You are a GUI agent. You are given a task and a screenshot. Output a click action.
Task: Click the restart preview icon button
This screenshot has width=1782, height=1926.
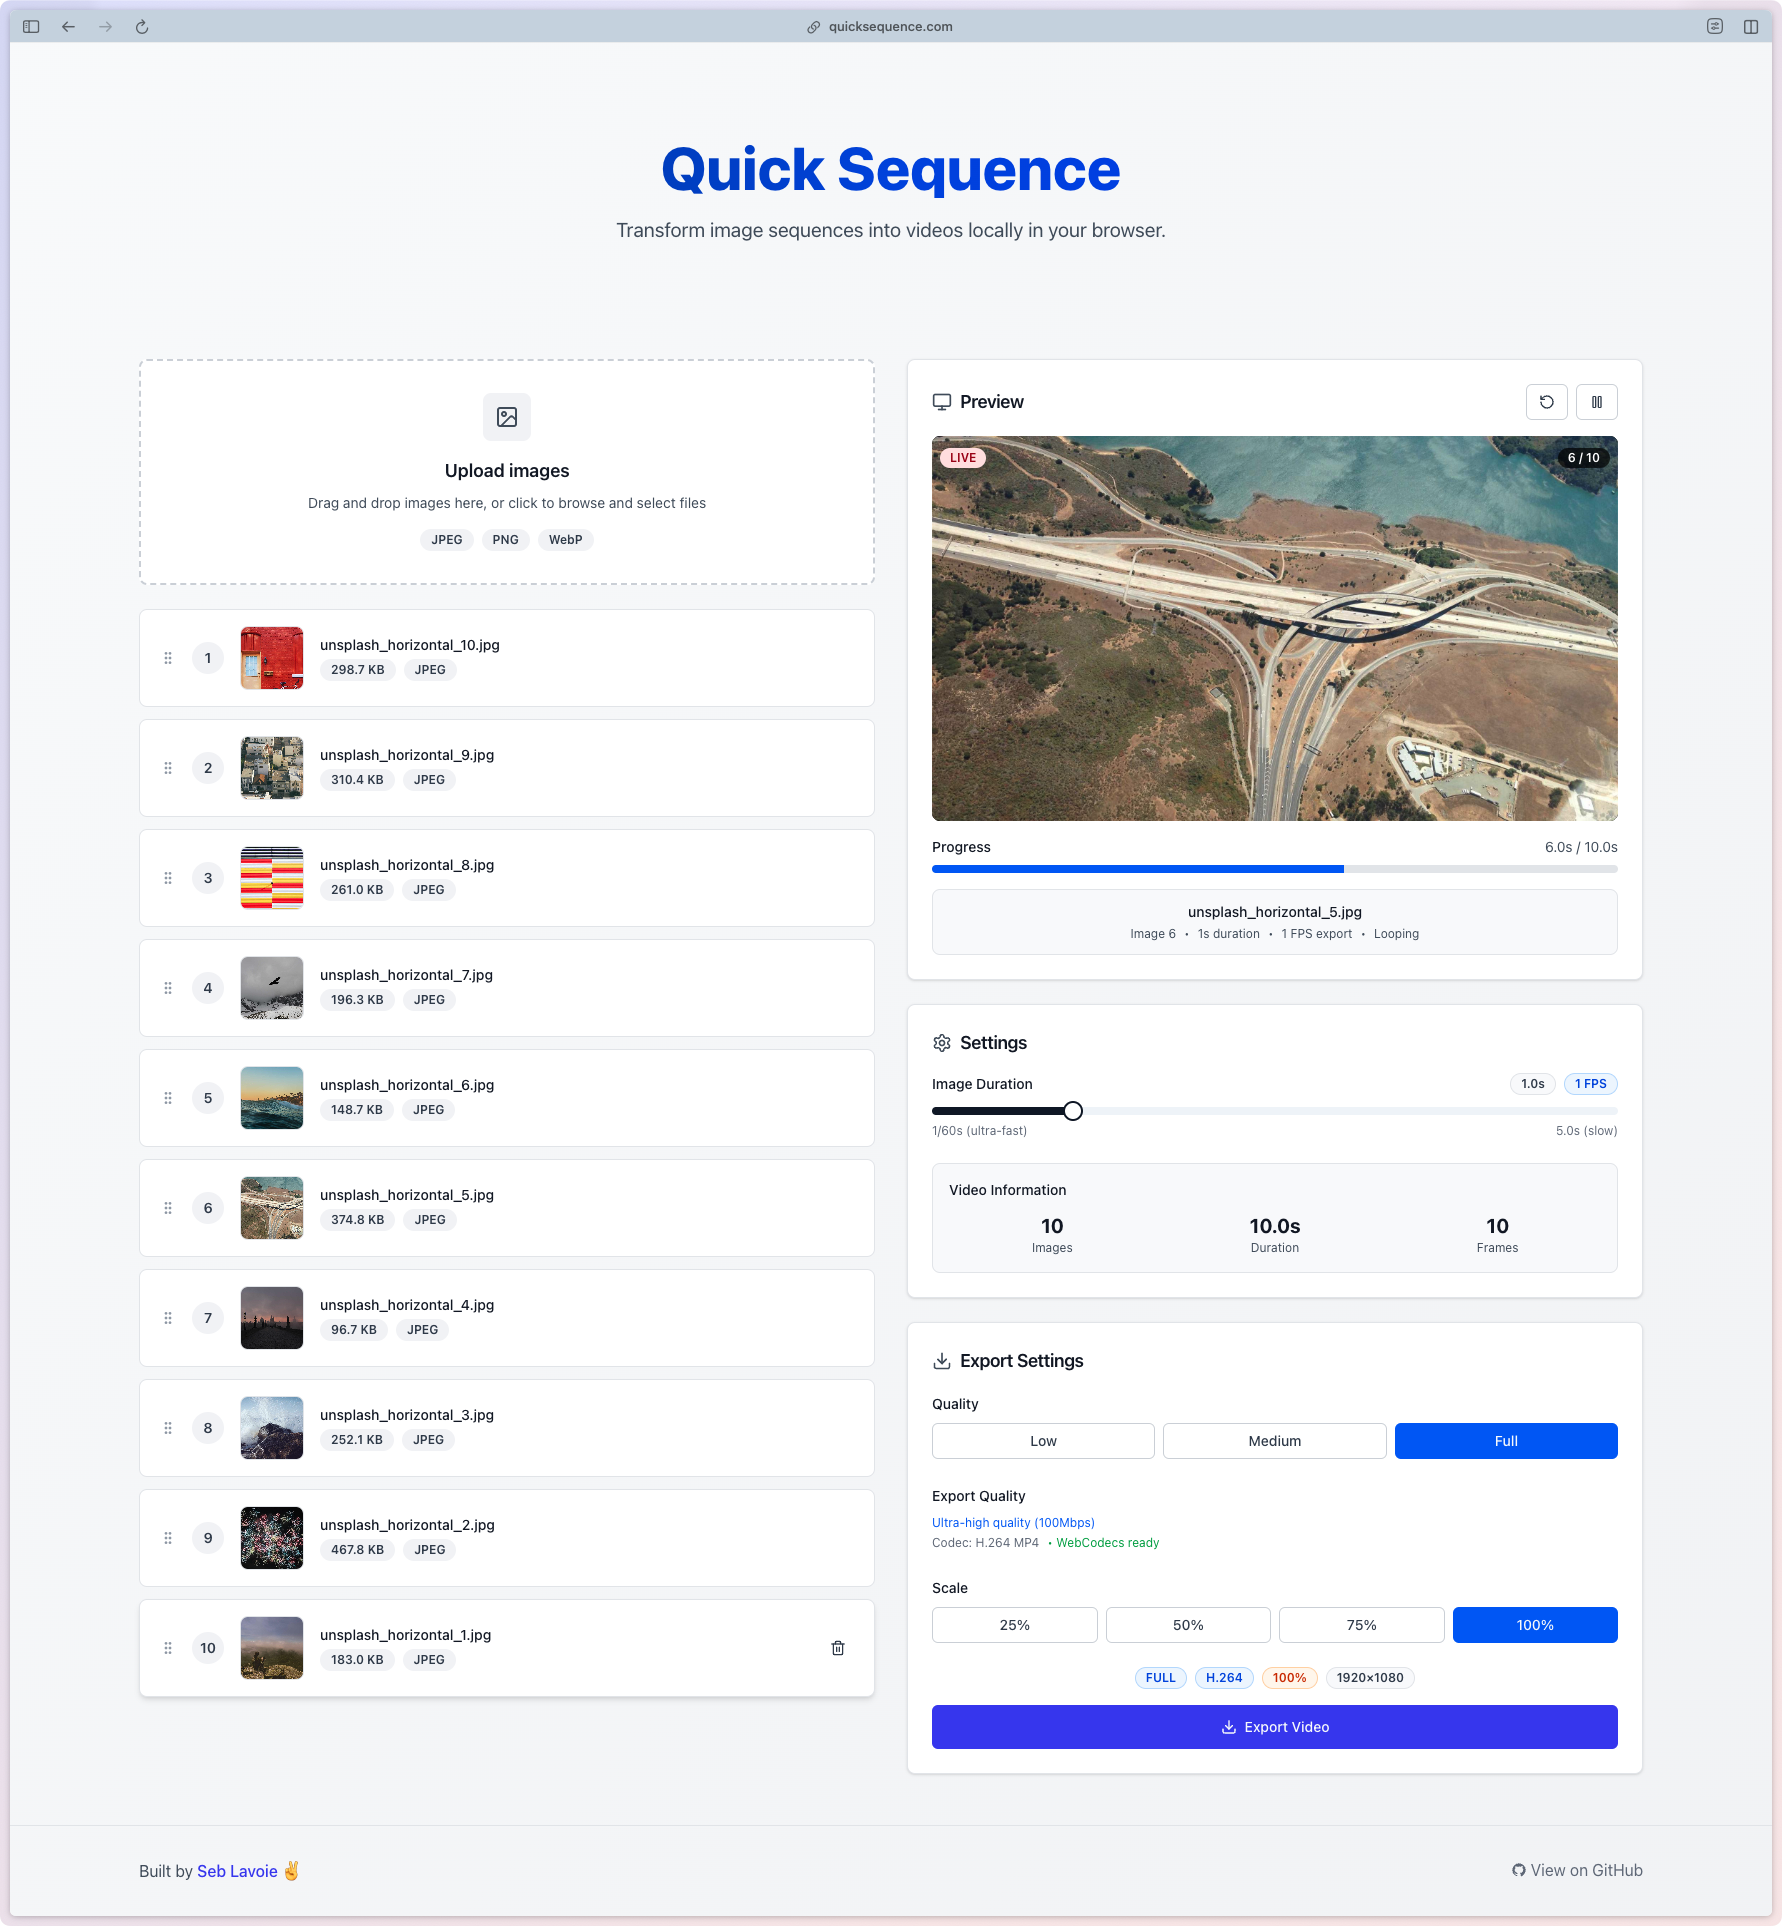[1546, 402]
